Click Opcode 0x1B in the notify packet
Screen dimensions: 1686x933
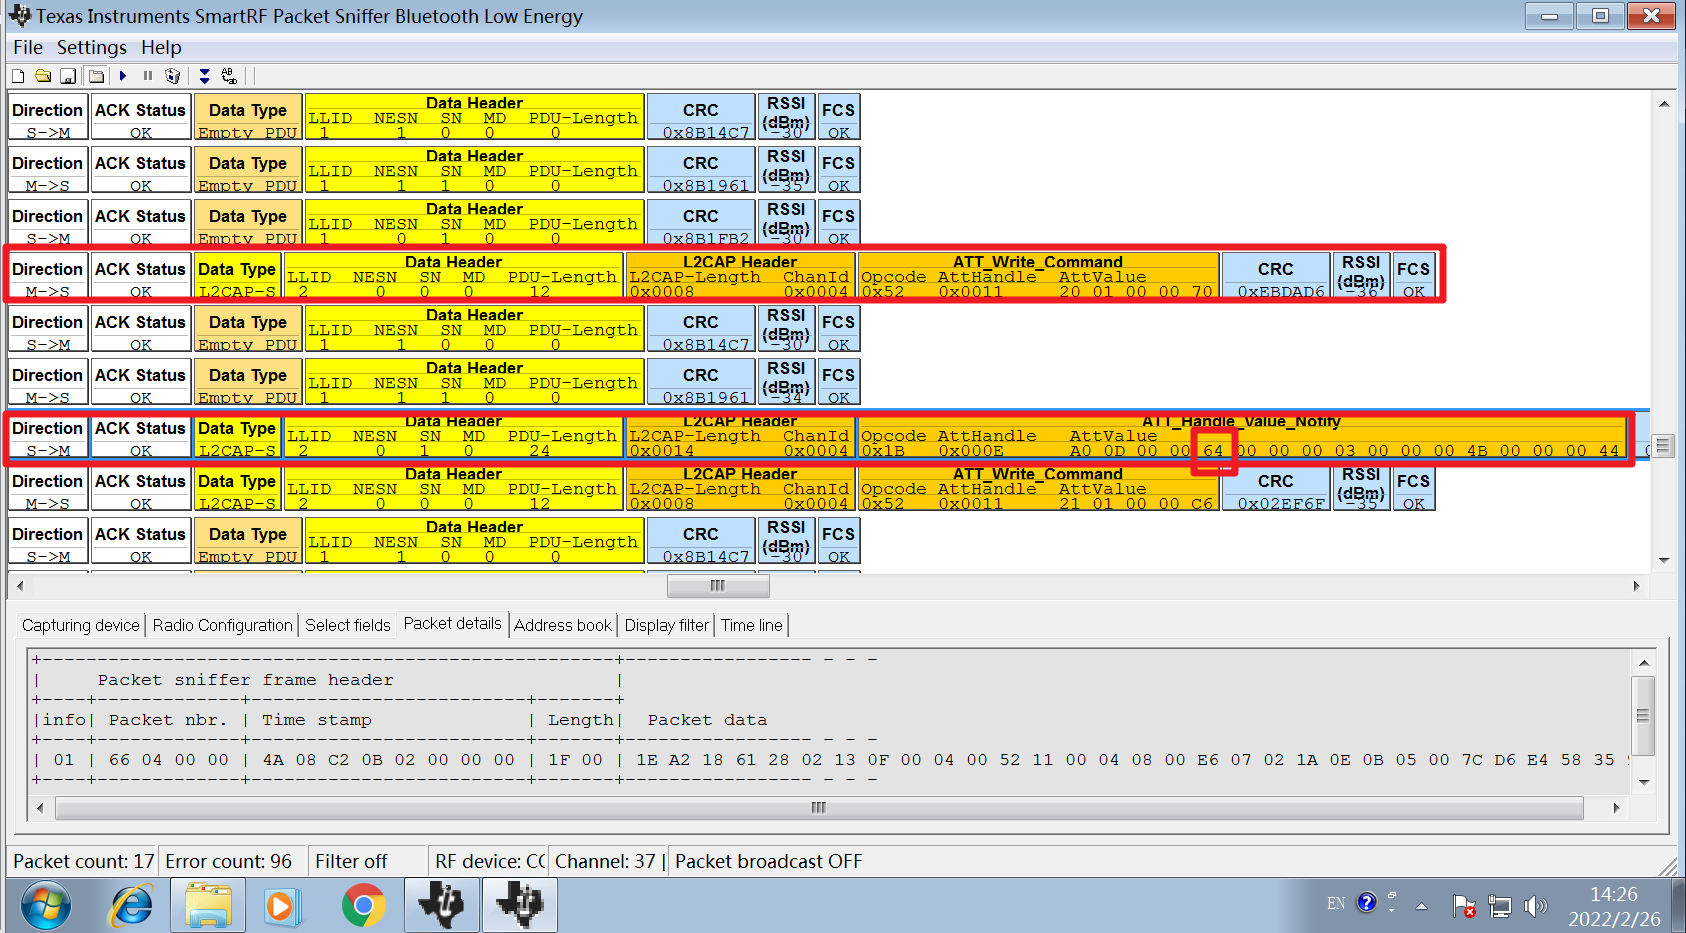pos(883,451)
